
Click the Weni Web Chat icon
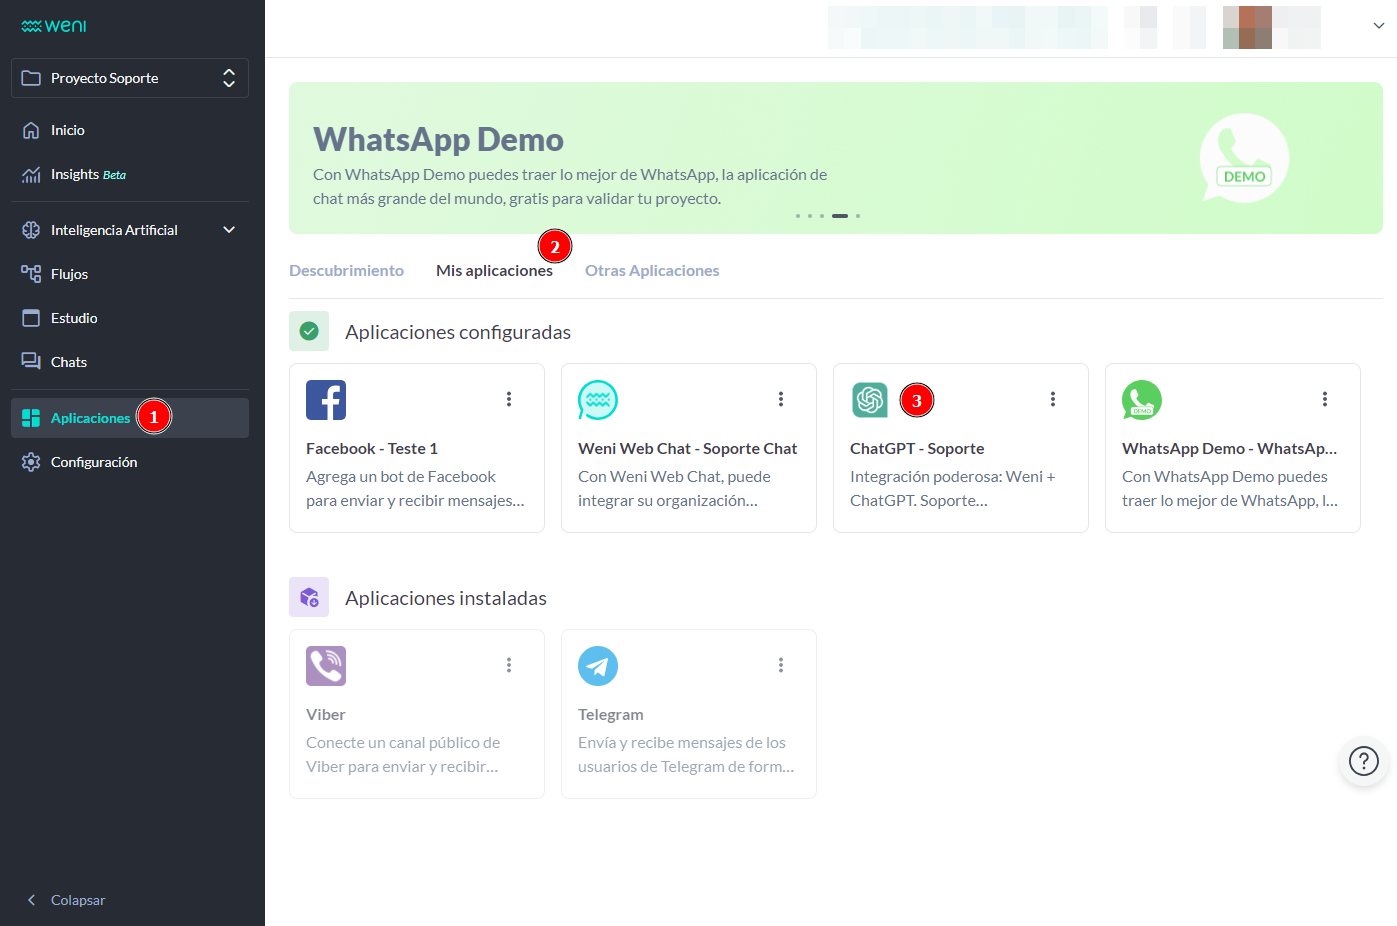click(x=598, y=400)
